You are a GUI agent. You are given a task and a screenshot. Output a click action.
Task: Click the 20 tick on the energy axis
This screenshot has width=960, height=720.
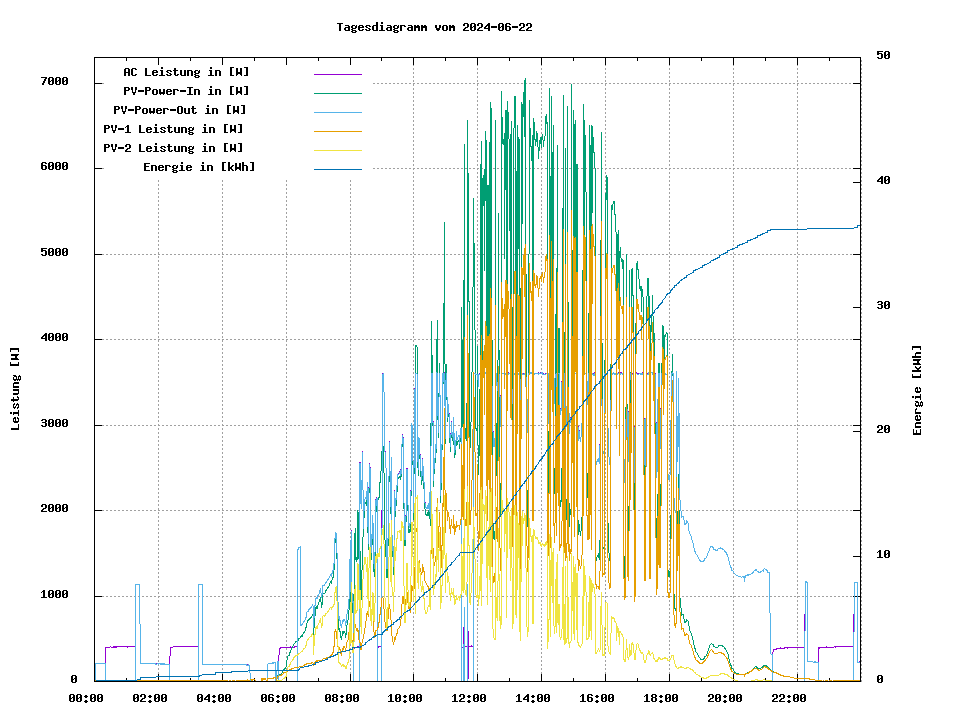tap(883, 430)
